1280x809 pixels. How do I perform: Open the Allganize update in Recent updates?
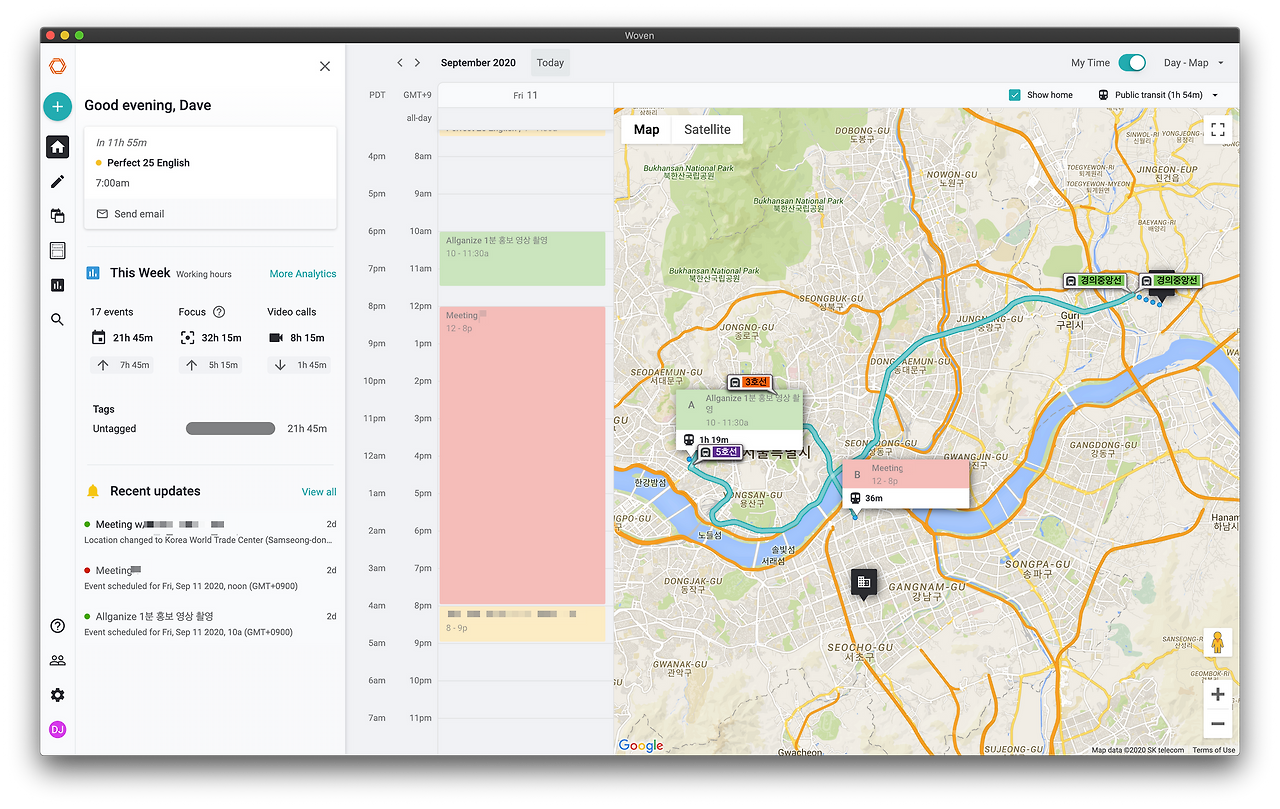(210, 624)
